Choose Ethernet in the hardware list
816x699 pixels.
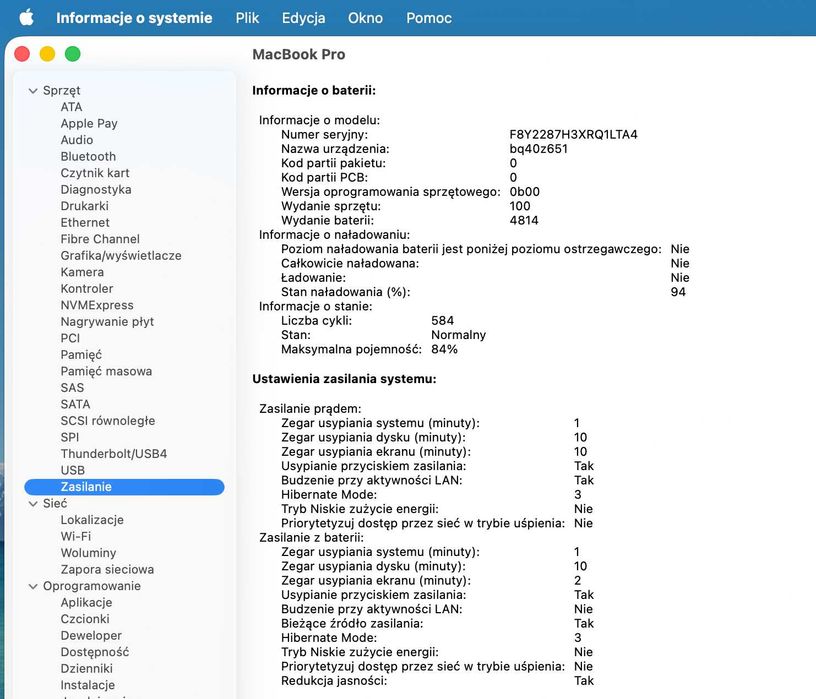[85, 222]
